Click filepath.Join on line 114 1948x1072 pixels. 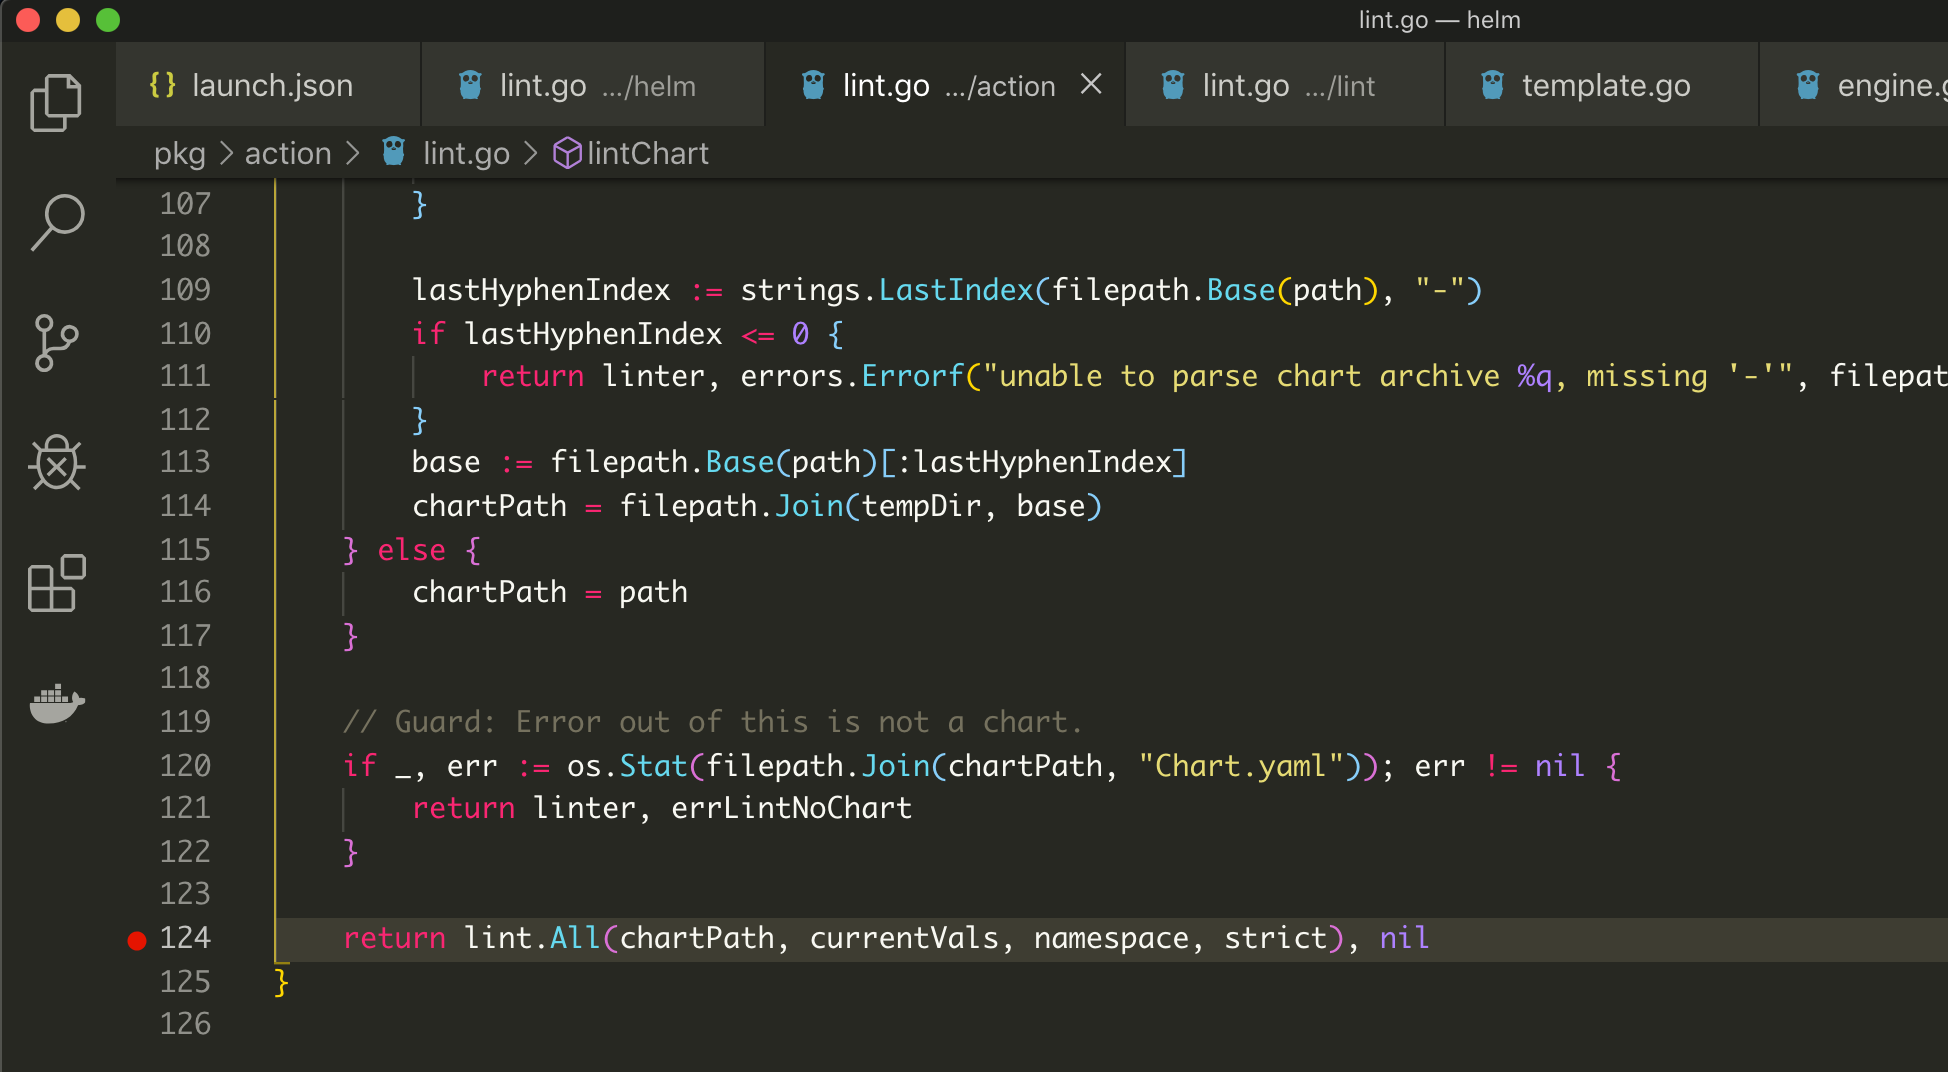click(x=732, y=506)
